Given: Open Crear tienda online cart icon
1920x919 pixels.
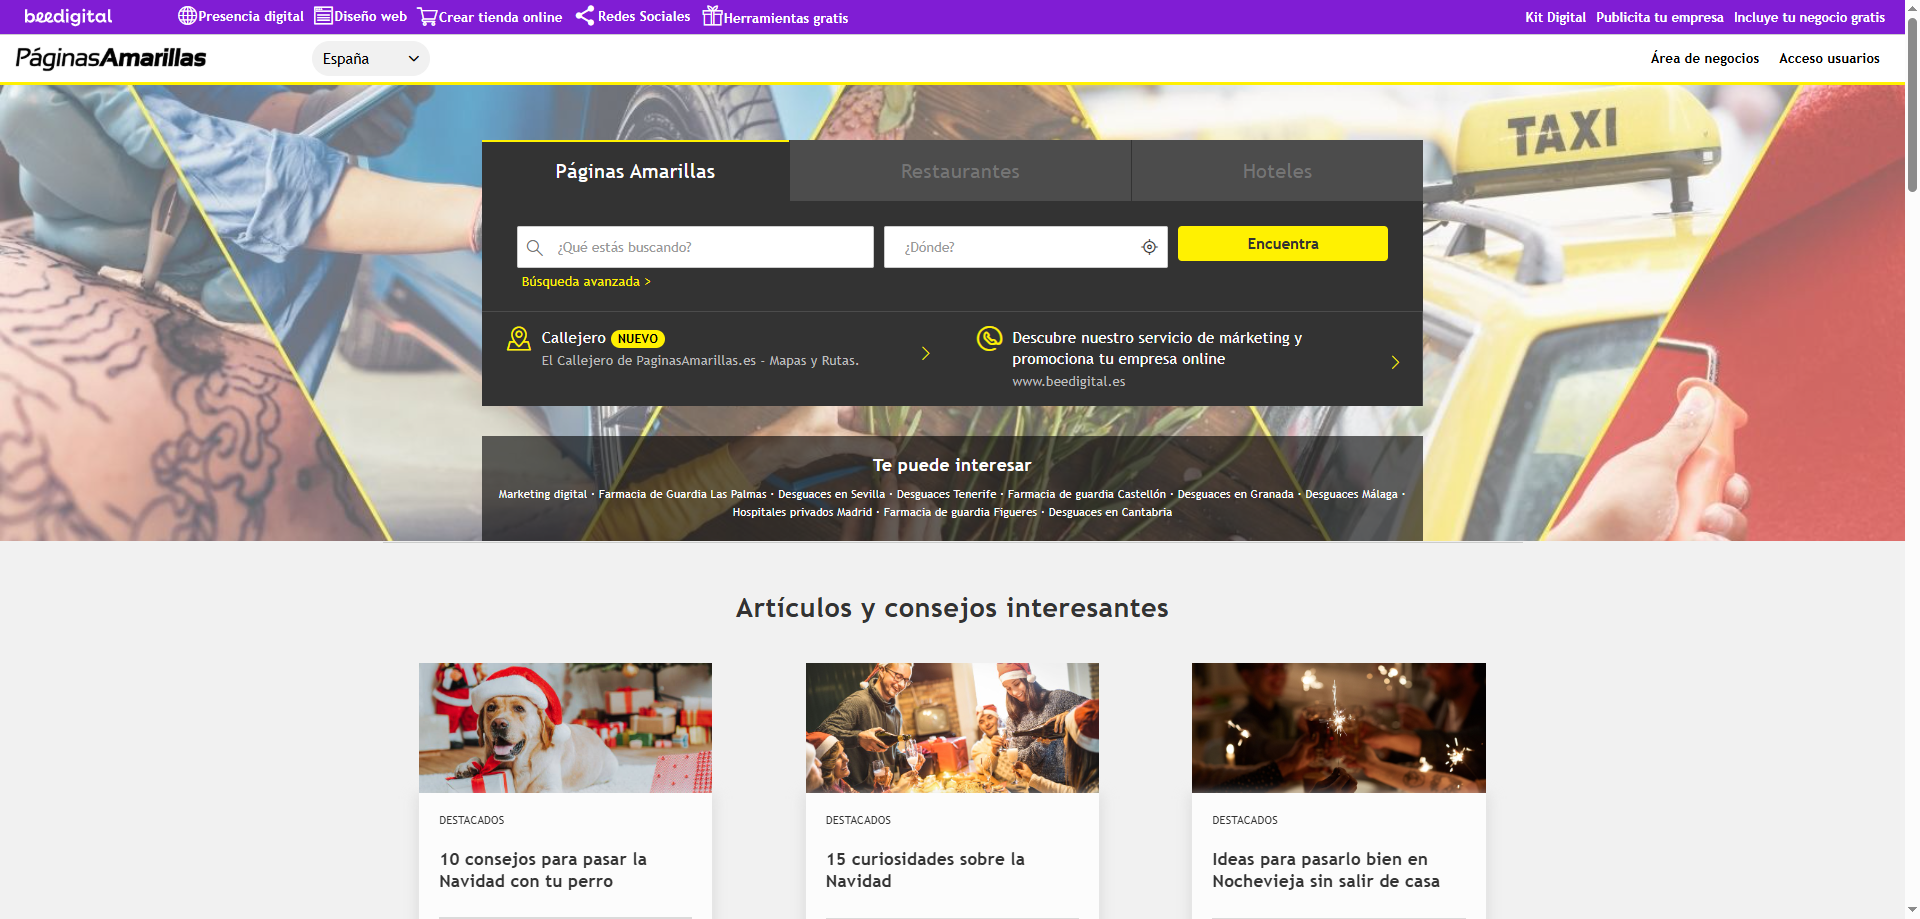Looking at the screenshot, I should (429, 15).
